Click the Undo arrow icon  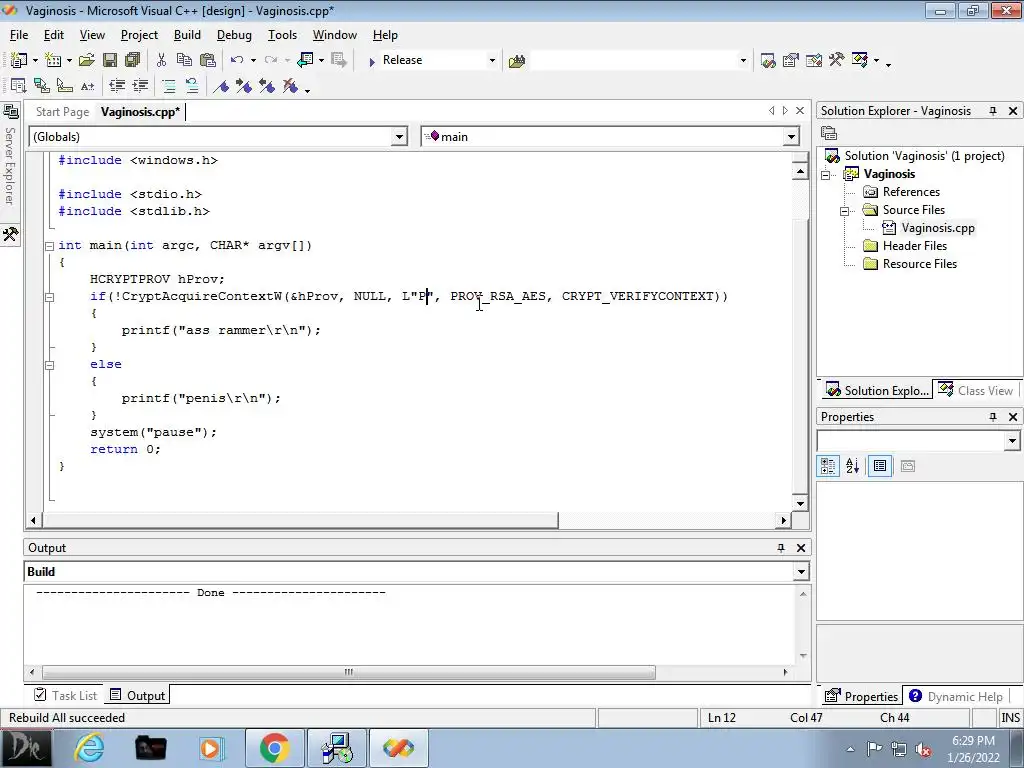236,60
